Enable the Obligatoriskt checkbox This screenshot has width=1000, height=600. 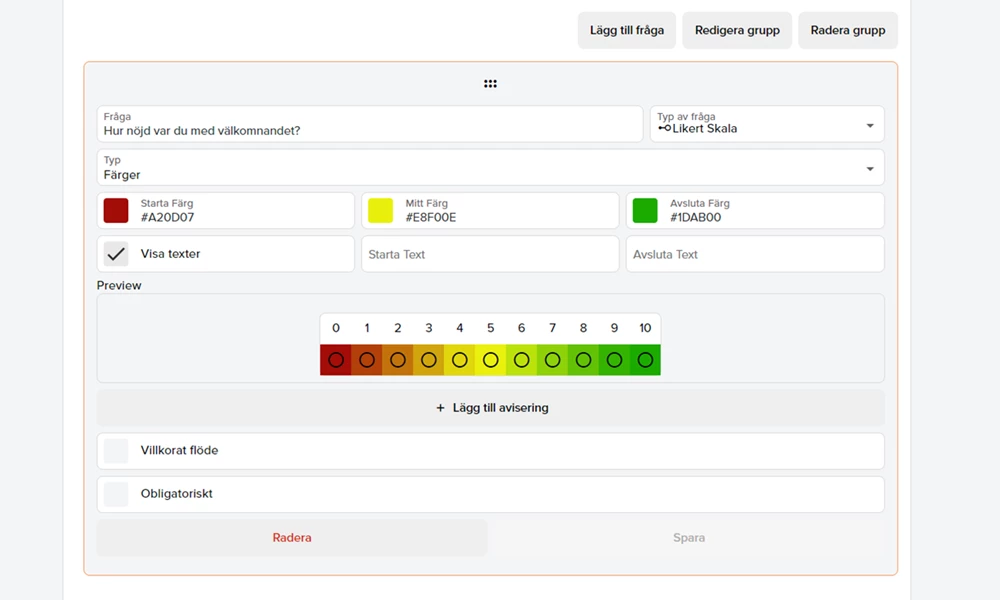(x=116, y=494)
